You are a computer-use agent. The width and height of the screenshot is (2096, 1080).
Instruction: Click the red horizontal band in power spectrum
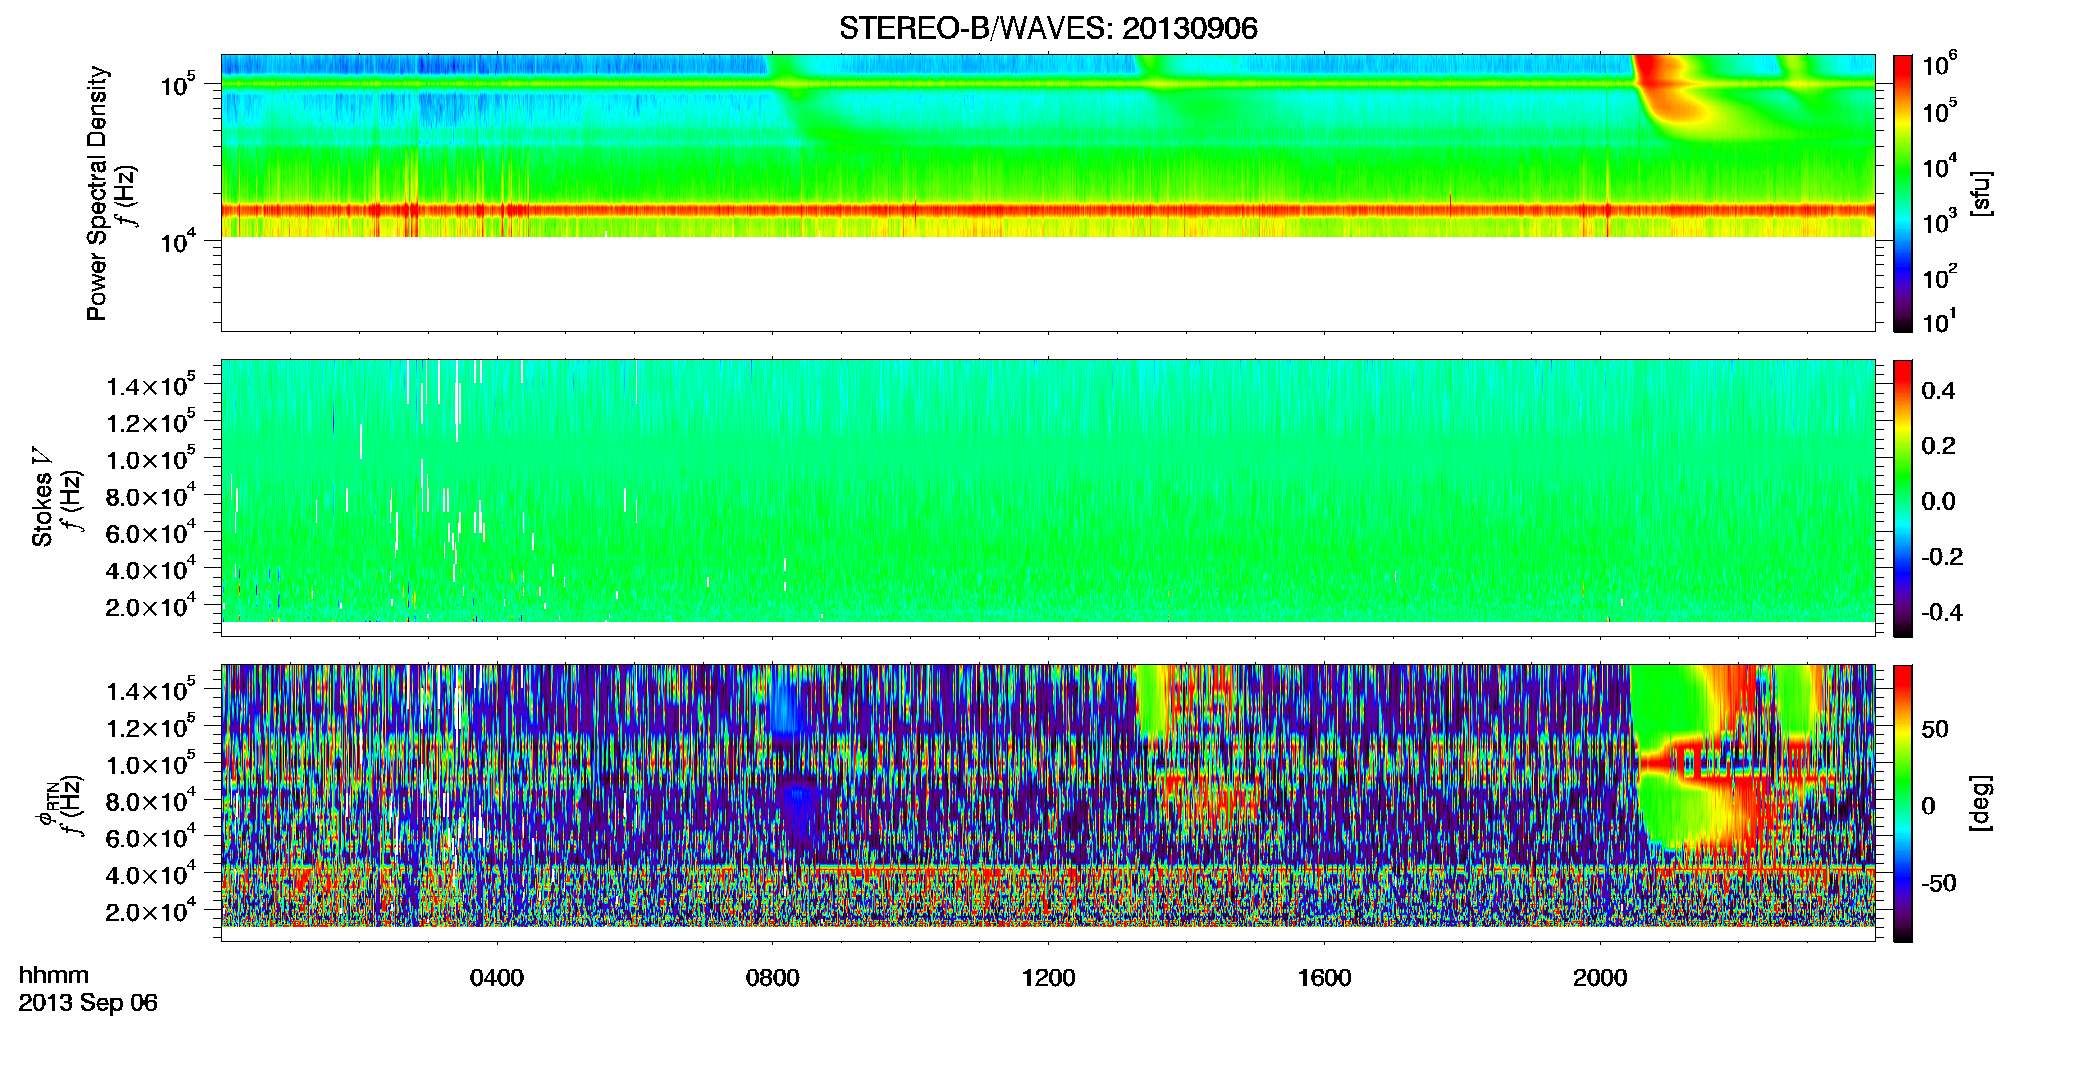coord(1048,210)
